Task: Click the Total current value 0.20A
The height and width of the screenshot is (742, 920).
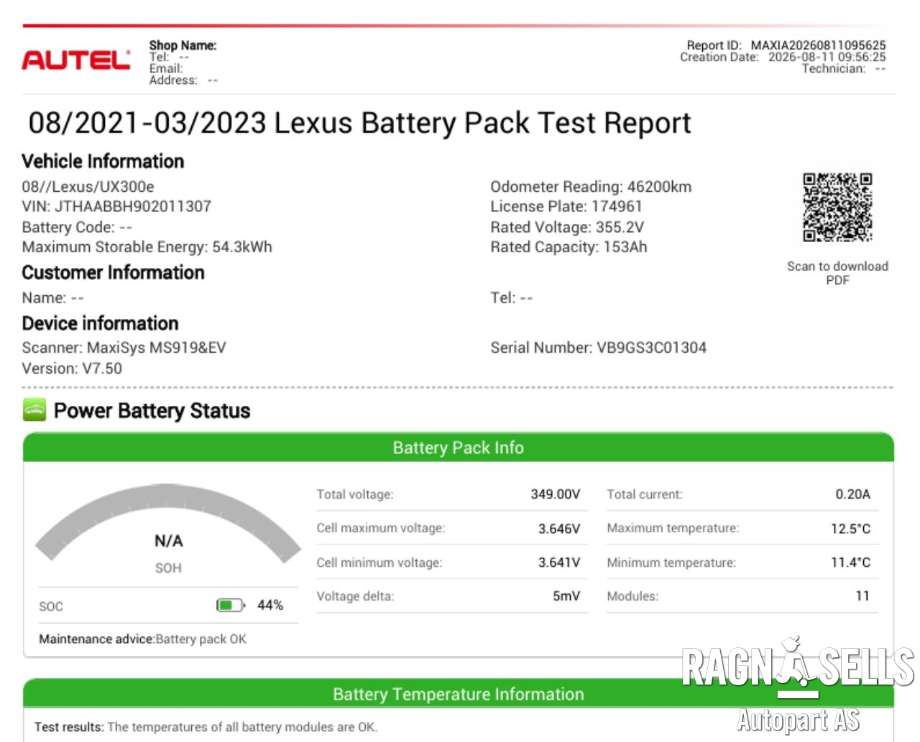Action: (x=853, y=494)
